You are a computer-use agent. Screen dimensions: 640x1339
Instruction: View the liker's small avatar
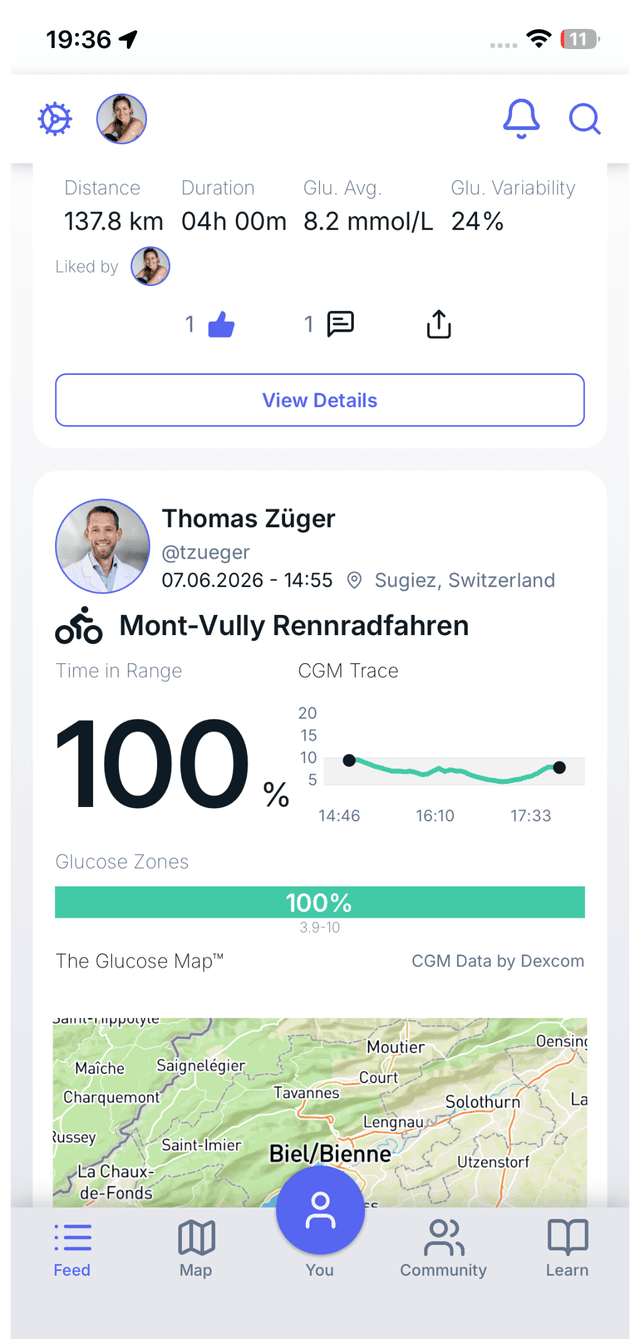click(150, 267)
